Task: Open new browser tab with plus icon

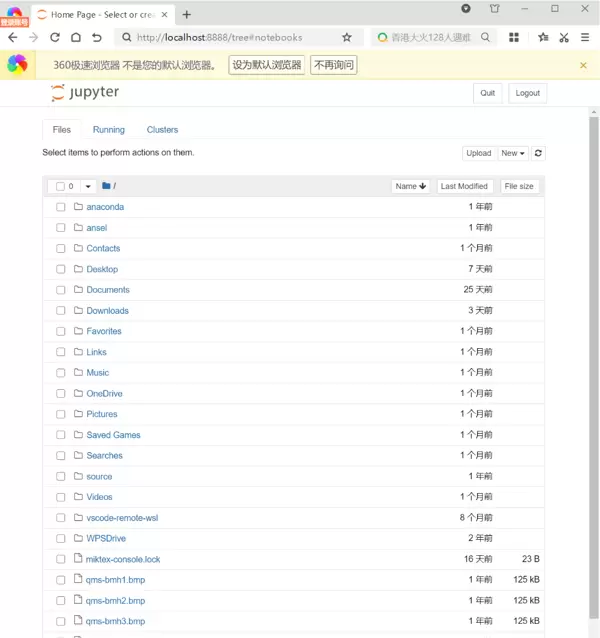Action: coord(187,14)
